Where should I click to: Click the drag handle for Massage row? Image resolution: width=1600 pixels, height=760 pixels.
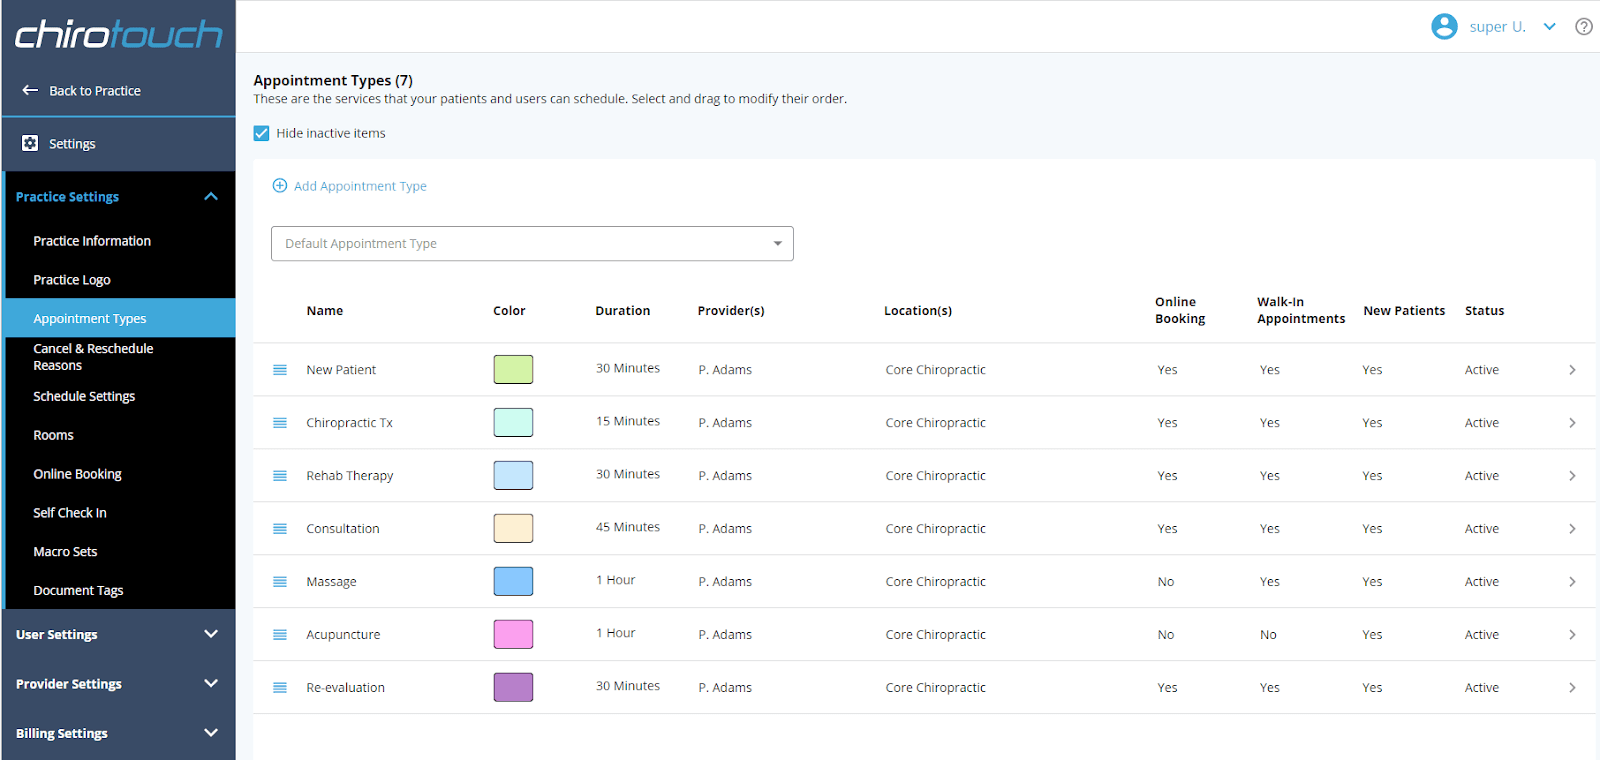point(280,582)
